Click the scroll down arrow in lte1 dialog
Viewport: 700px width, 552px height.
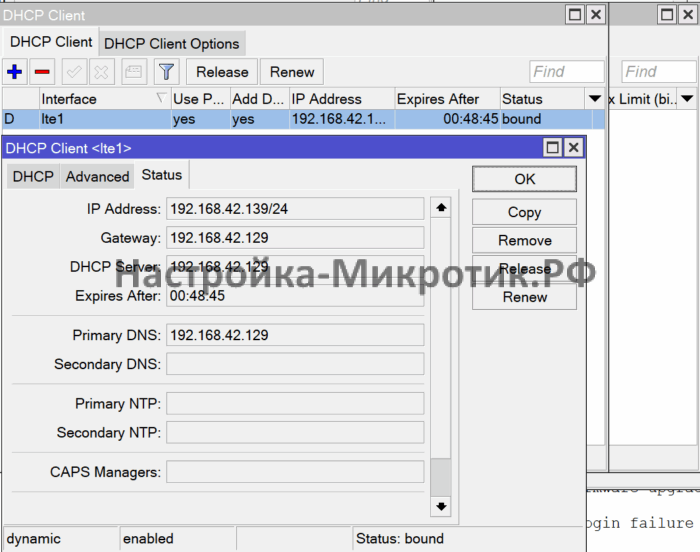click(441, 506)
